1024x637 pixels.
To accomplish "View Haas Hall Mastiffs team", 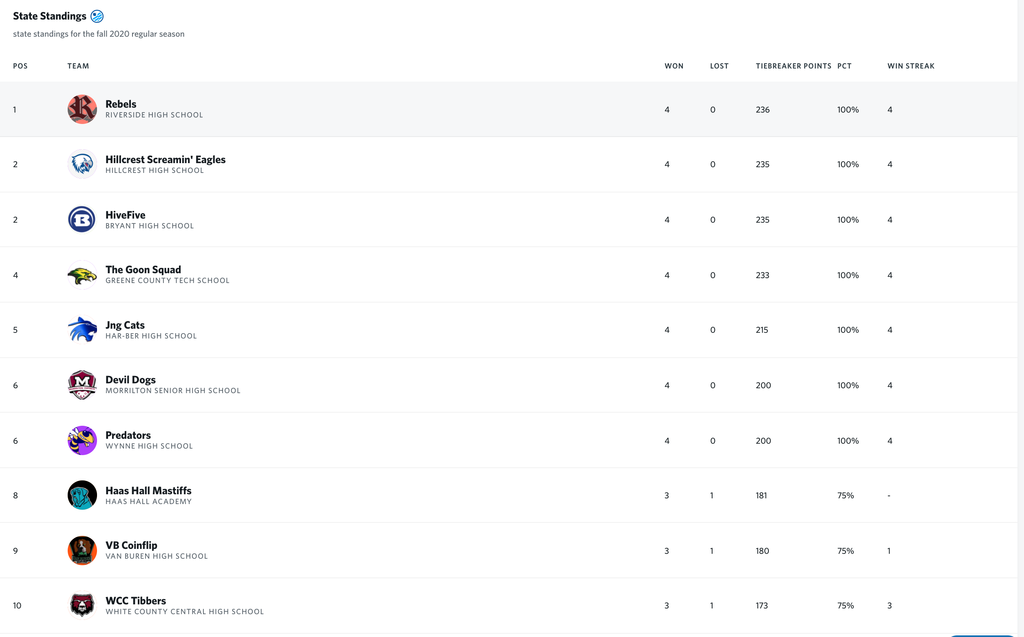I will [148, 491].
